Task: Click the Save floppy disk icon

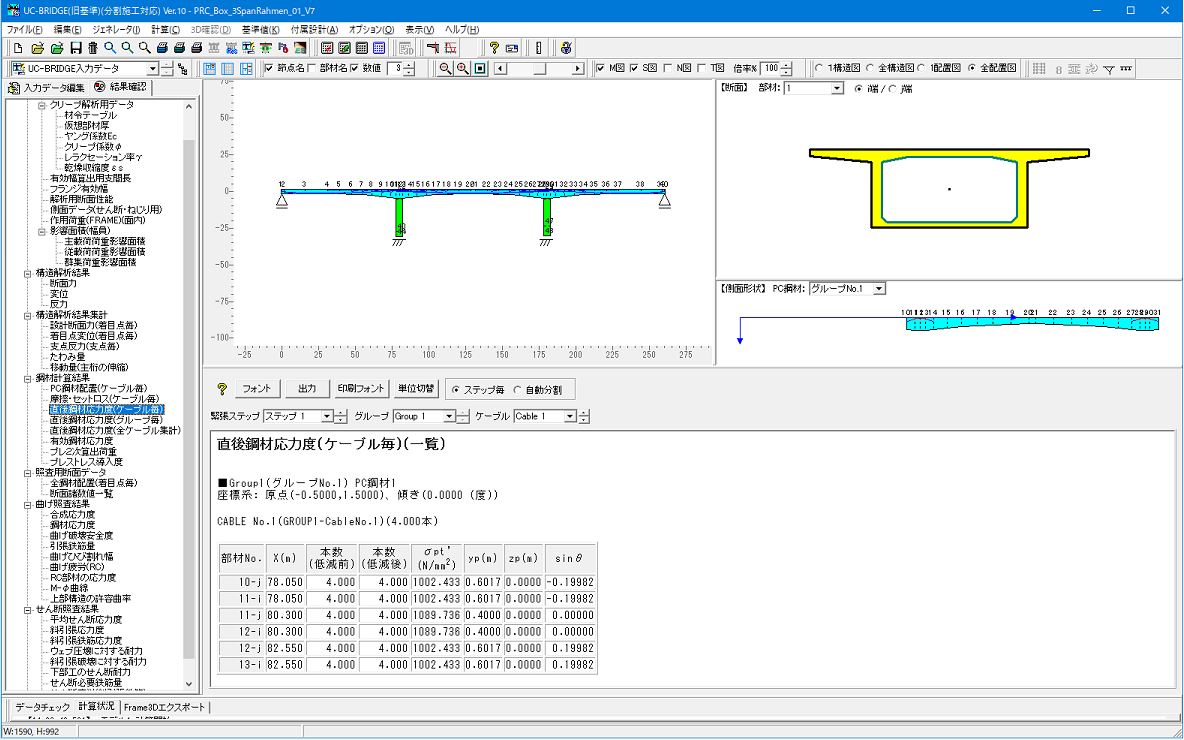Action: pos(76,48)
